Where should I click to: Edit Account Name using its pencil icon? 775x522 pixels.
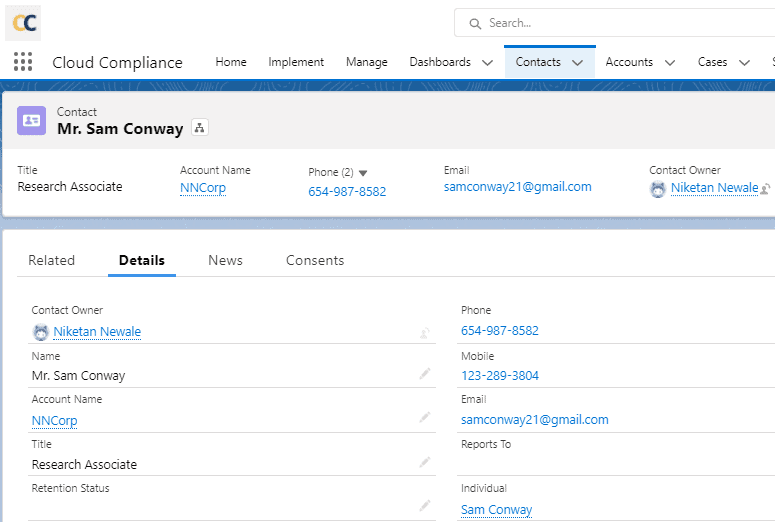425,418
